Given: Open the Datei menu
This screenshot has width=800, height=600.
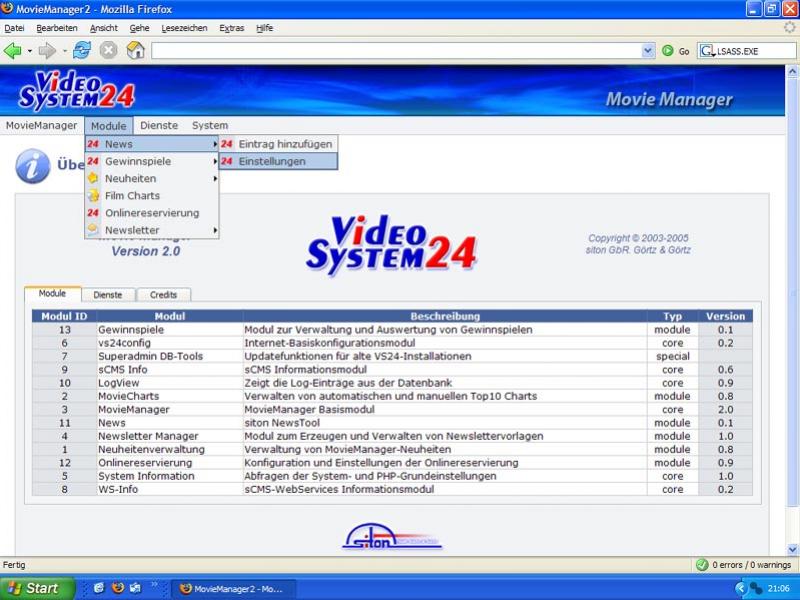Looking at the screenshot, I should coord(14,28).
